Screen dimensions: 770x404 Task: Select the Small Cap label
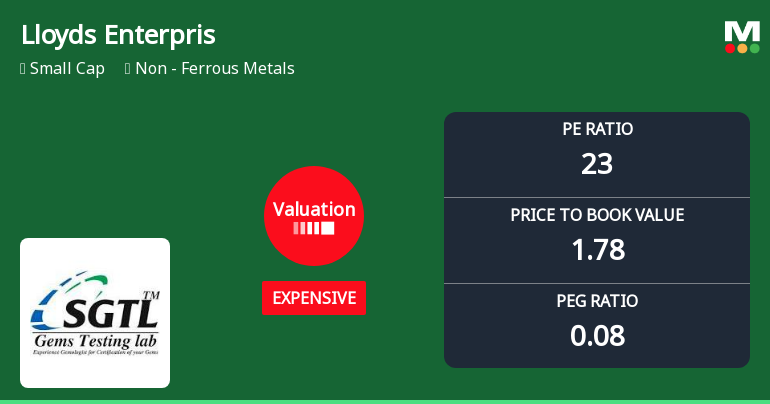pyautogui.click(x=67, y=69)
